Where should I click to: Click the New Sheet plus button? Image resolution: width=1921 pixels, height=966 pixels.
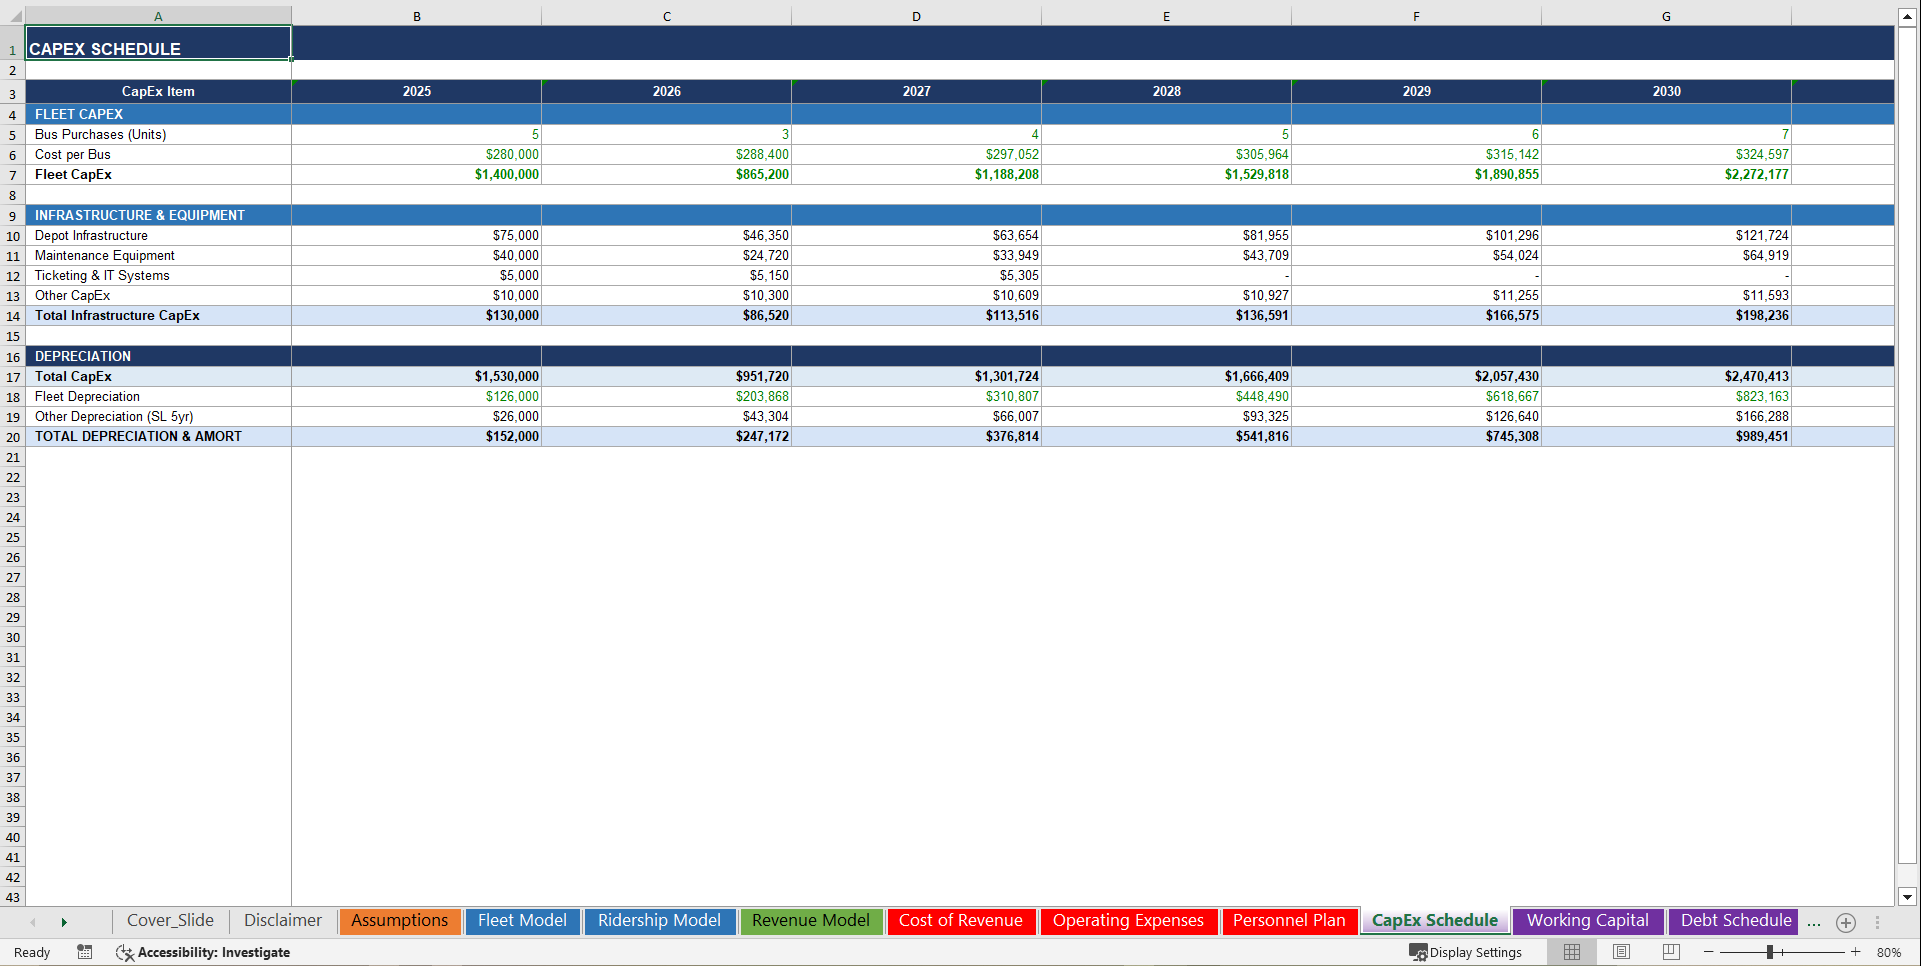[x=1846, y=922]
